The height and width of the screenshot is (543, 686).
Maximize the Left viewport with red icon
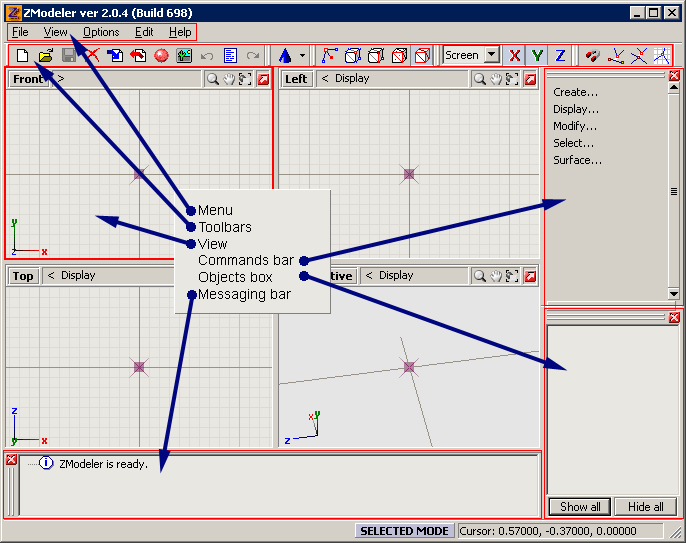pos(530,79)
